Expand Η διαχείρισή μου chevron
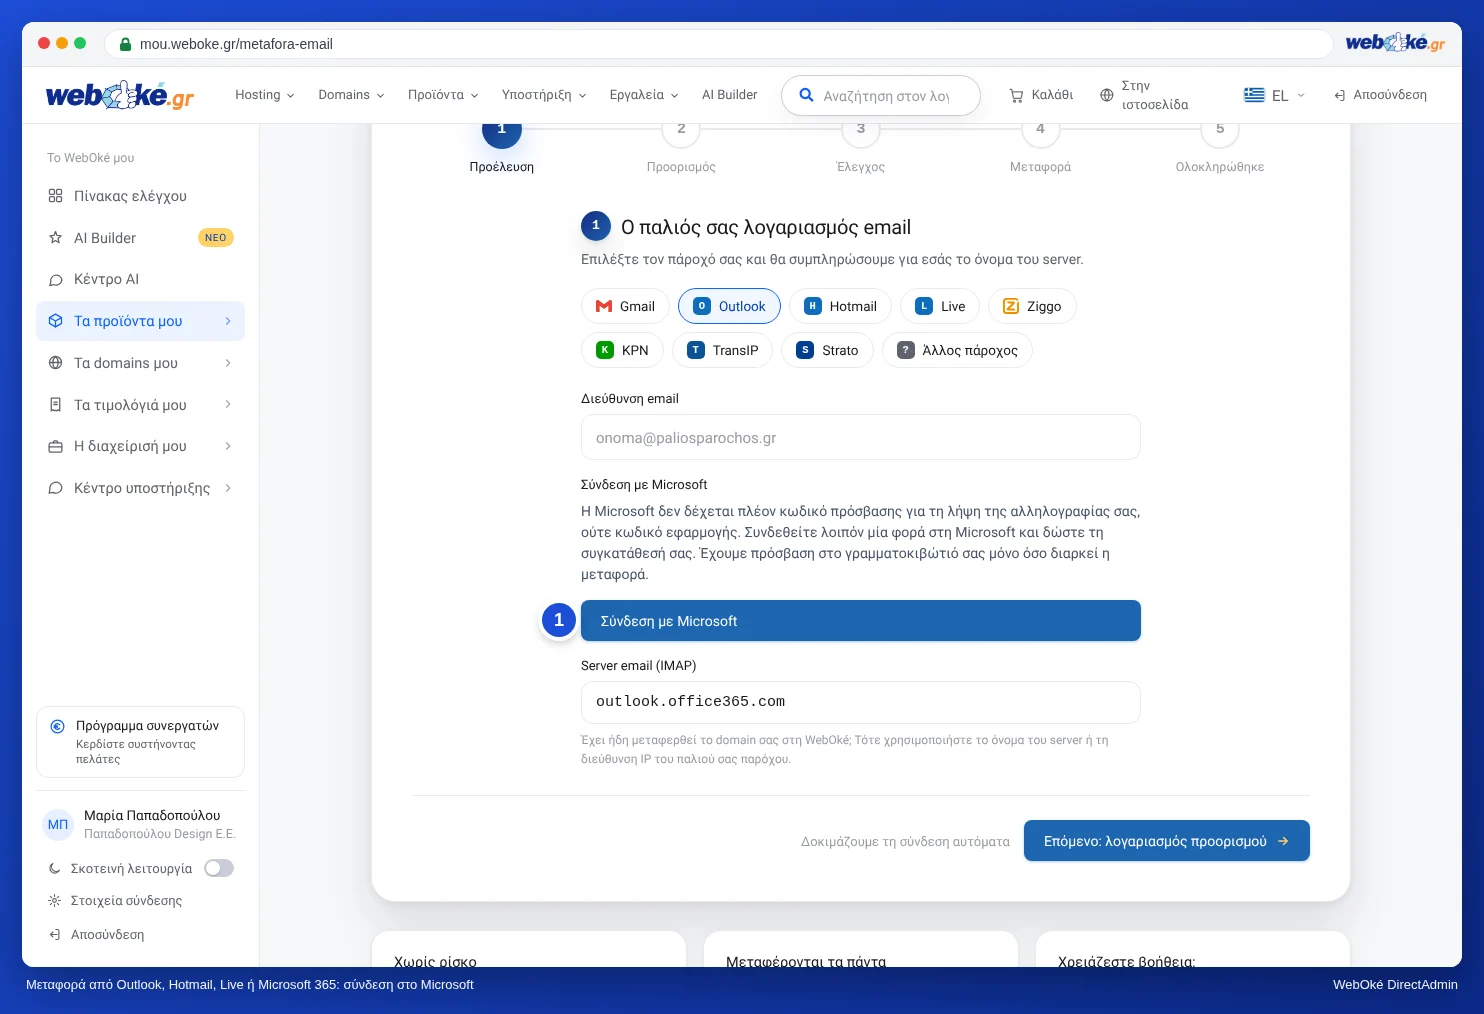The image size is (1484, 1014). pyautogui.click(x=228, y=447)
